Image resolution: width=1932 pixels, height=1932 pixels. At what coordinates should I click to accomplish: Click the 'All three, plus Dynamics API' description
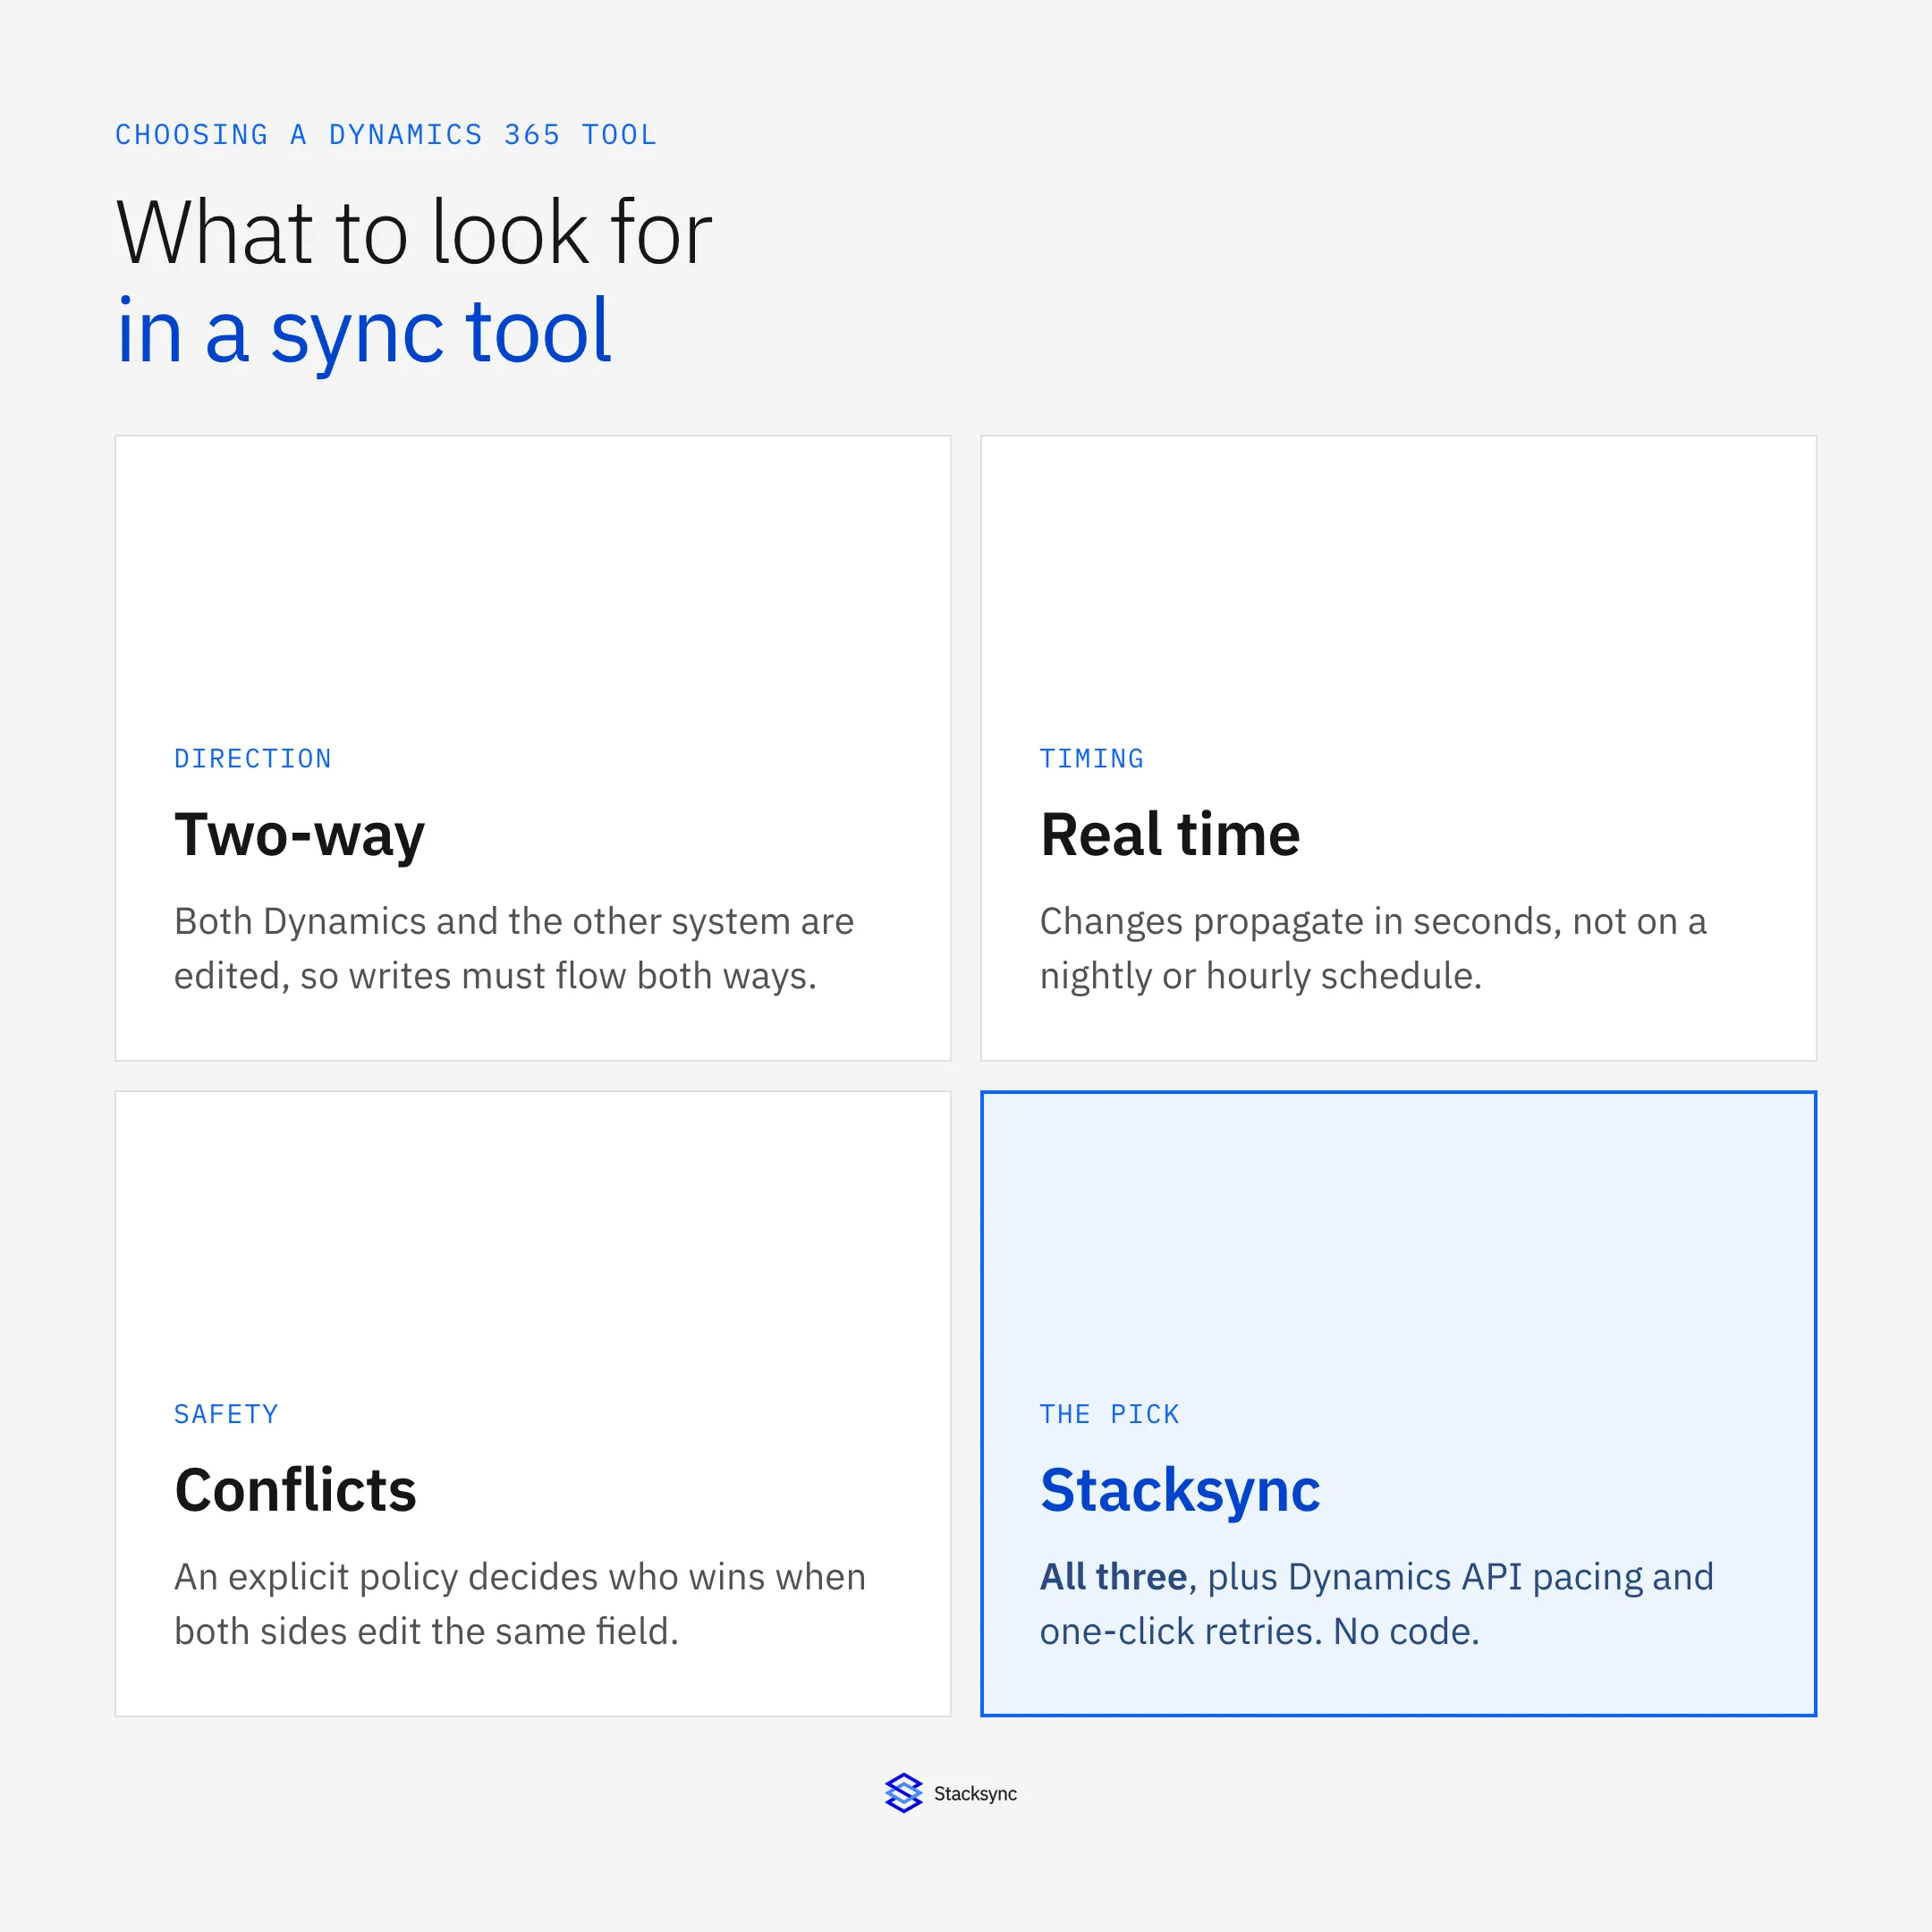pyautogui.click(x=1377, y=1604)
